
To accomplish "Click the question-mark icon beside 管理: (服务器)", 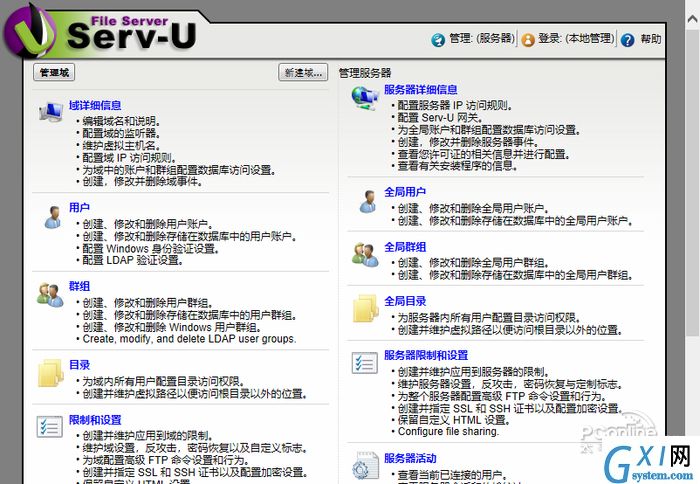I will coord(438,40).
